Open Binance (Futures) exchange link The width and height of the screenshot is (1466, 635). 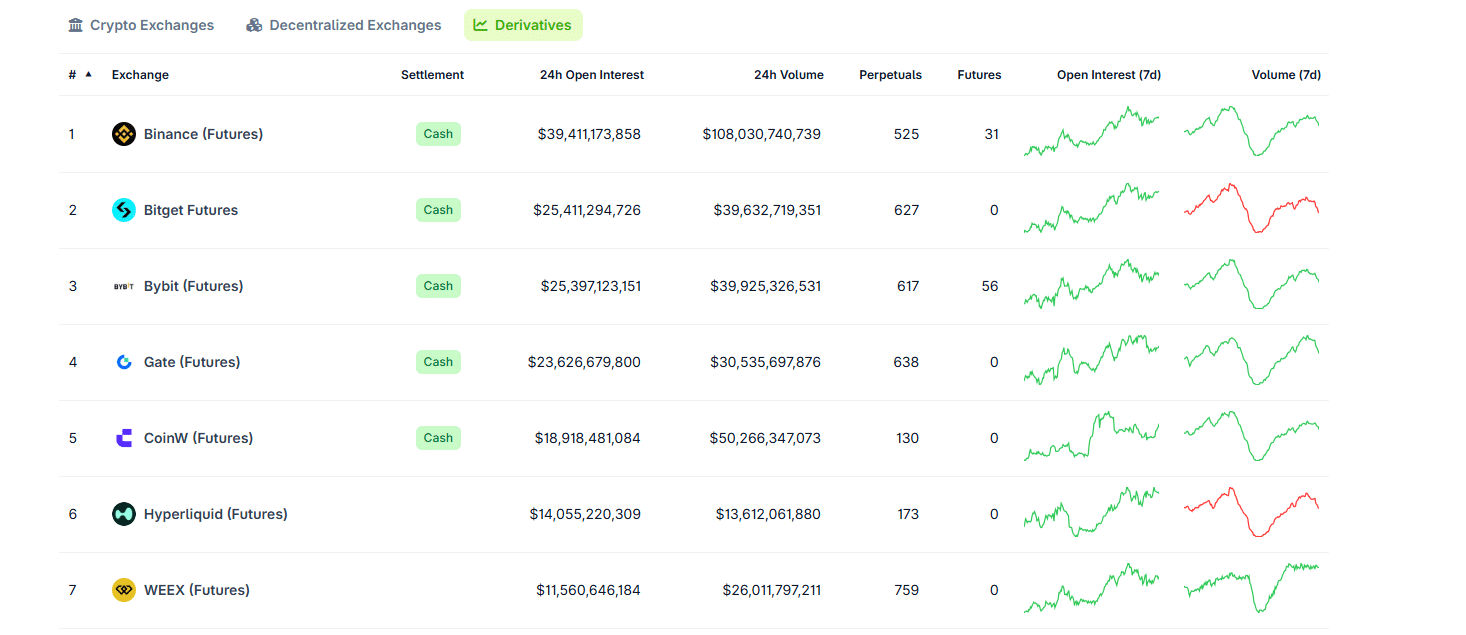click(x=203, y=134)
